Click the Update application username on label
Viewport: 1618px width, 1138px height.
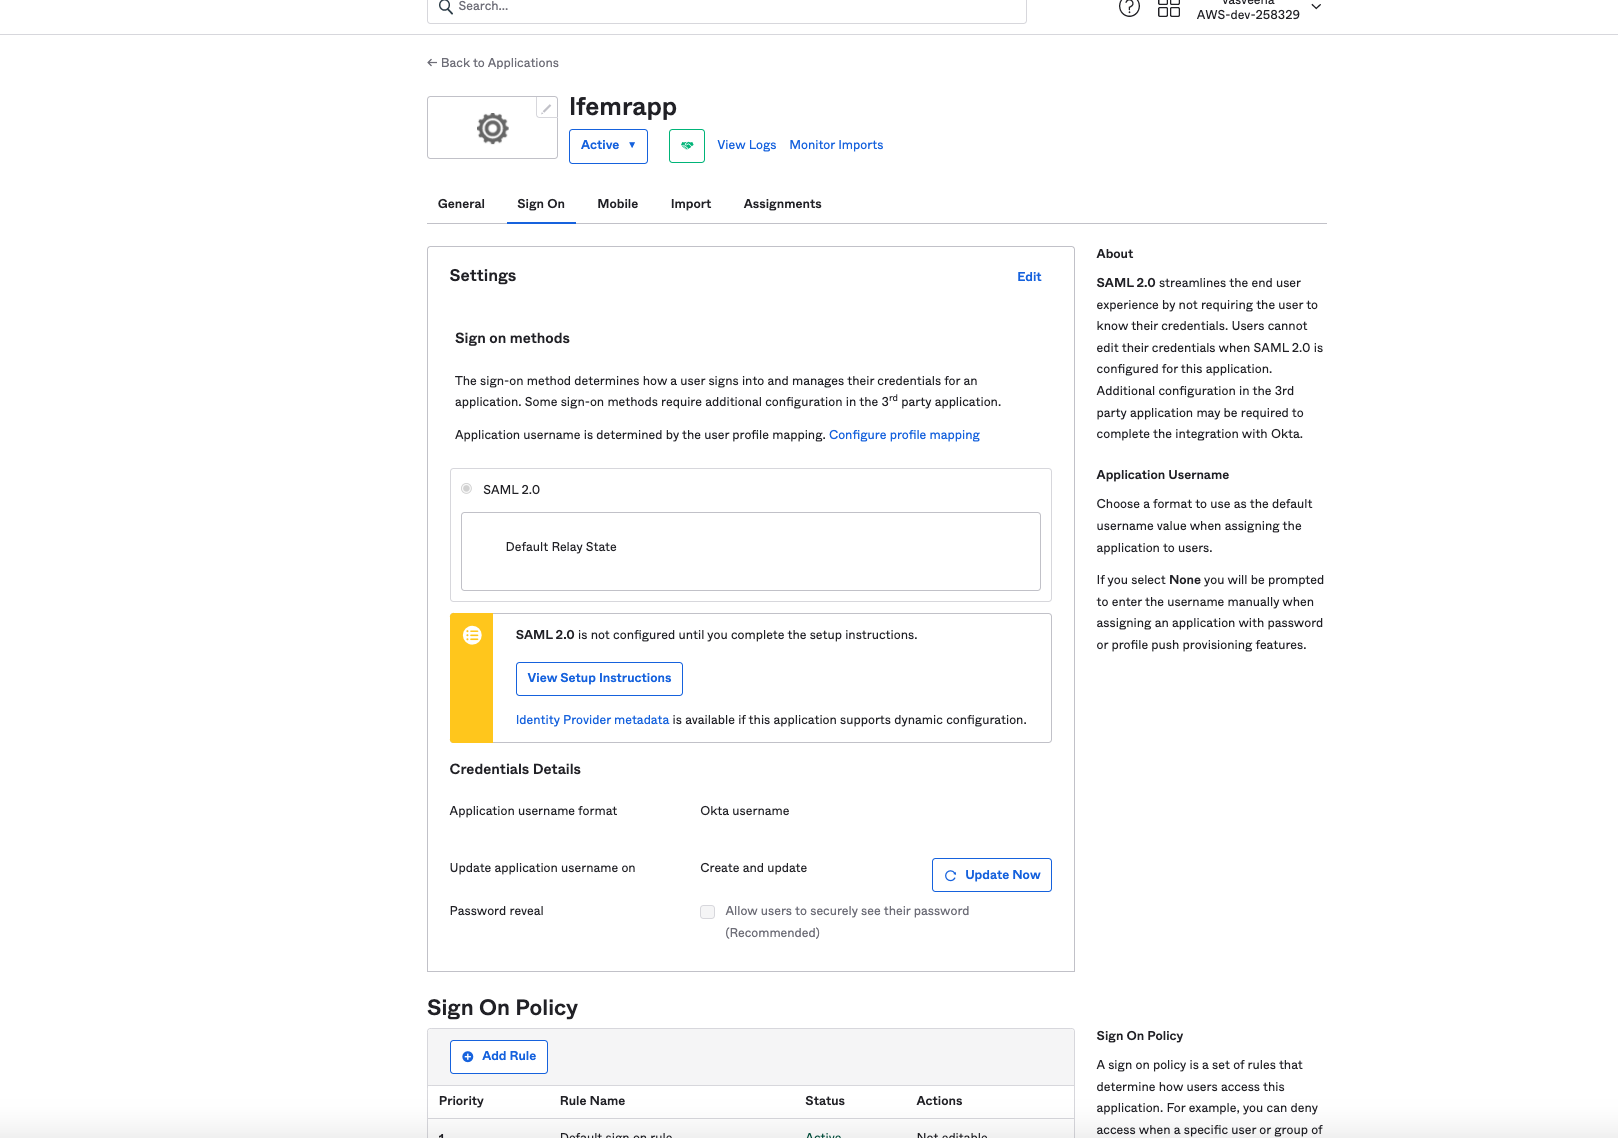point(542,868)
